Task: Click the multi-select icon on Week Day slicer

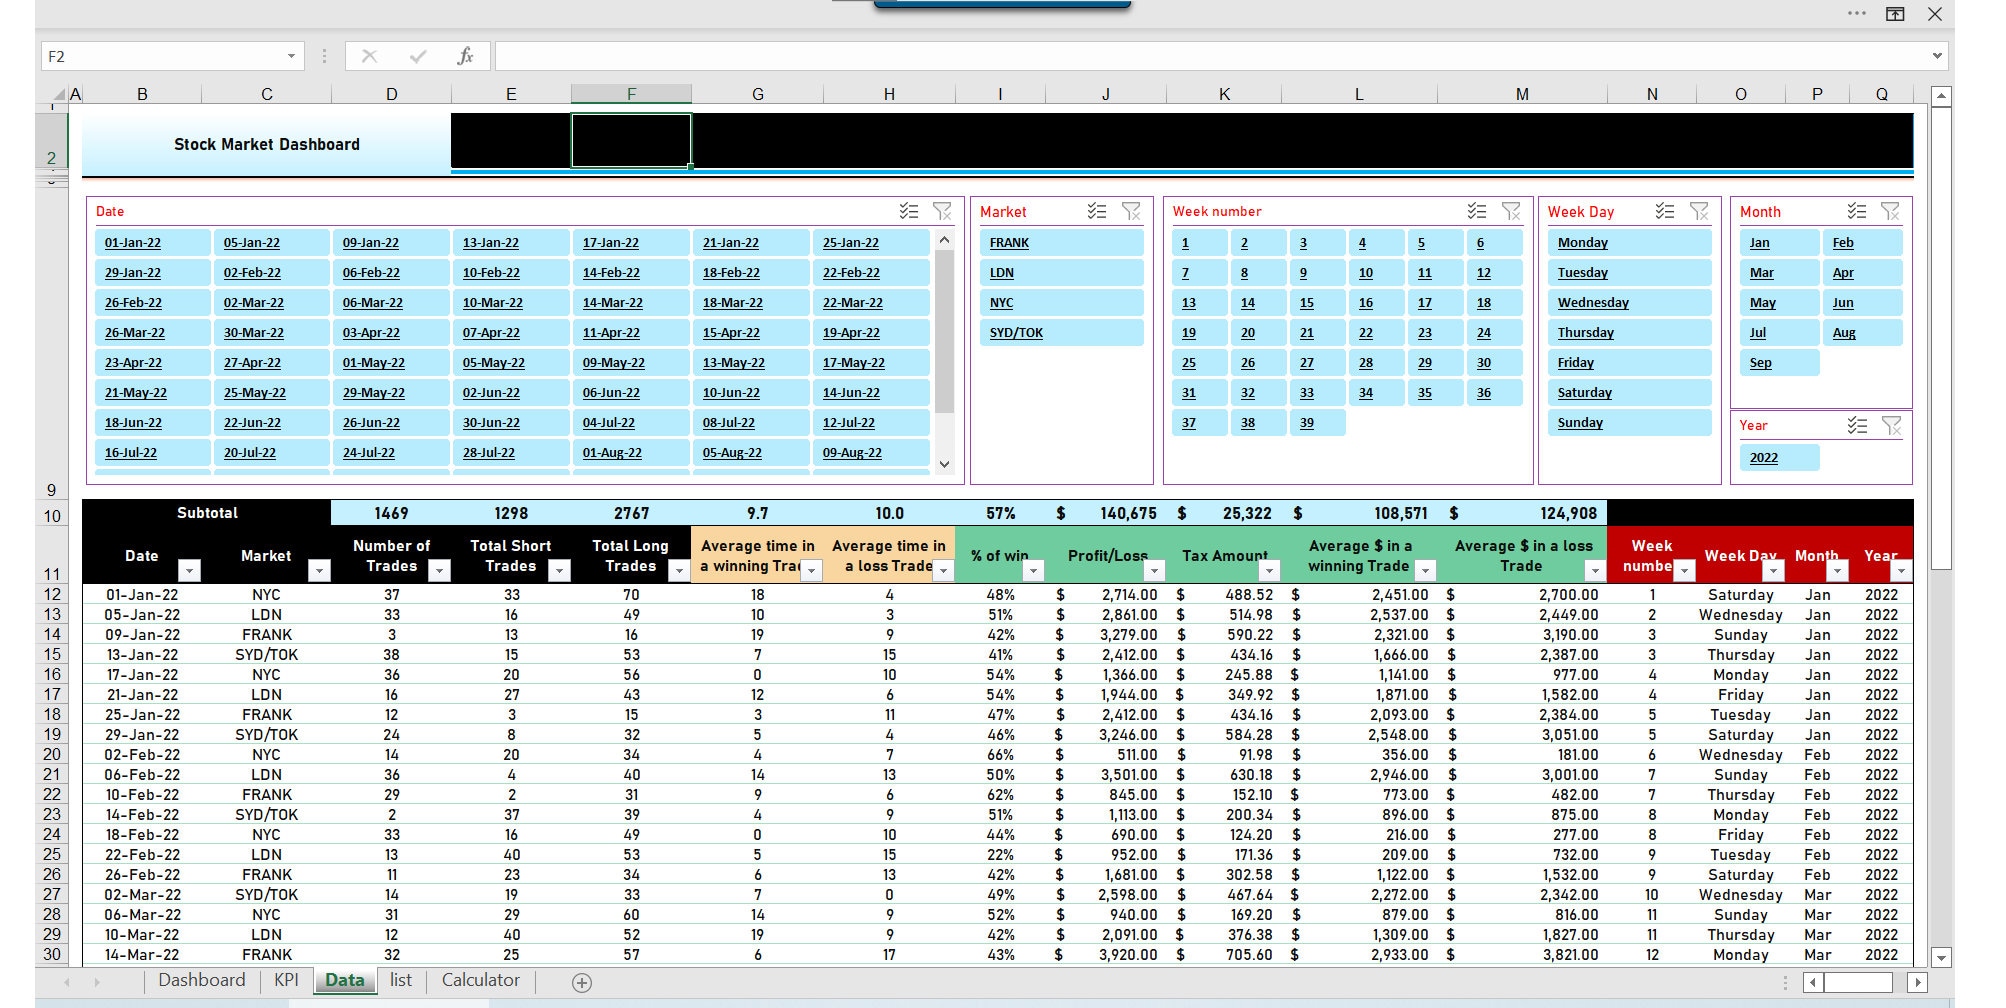Action: [1665, 211]
